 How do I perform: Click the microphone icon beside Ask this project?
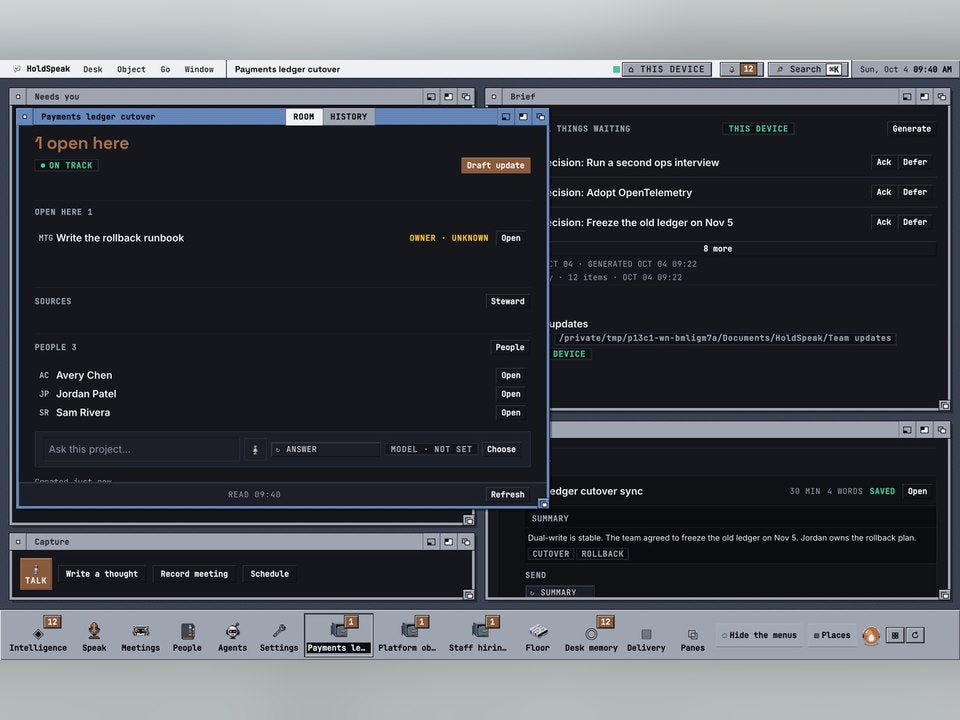[x=255, y=449]
